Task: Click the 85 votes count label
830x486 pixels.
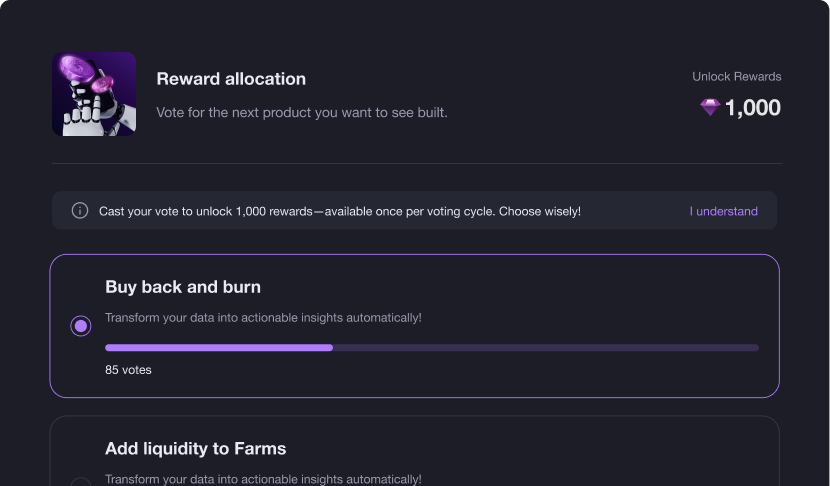Action: point(128,370)
